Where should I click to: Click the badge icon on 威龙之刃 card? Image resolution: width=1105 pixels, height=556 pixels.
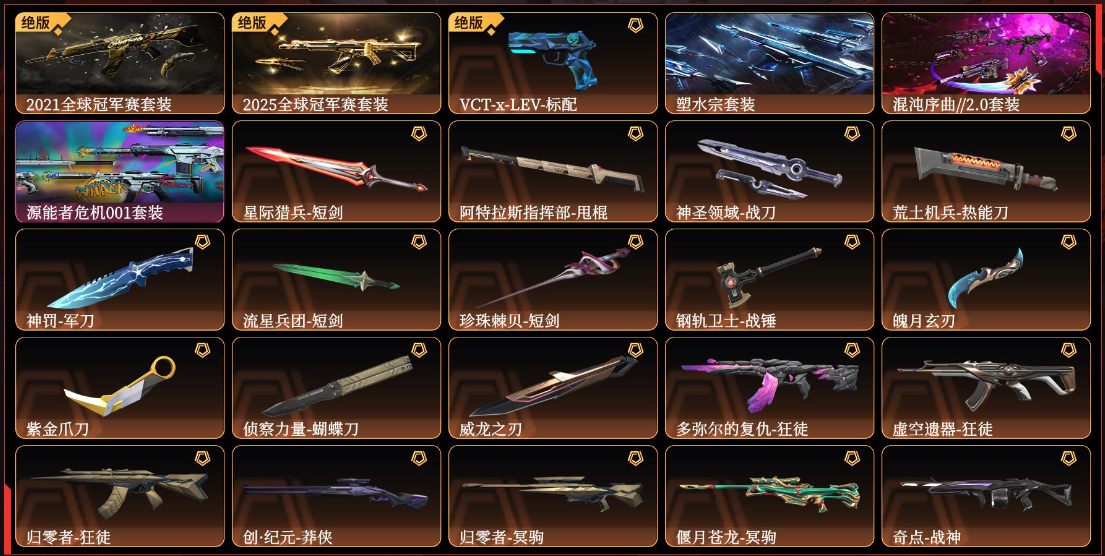636,350
